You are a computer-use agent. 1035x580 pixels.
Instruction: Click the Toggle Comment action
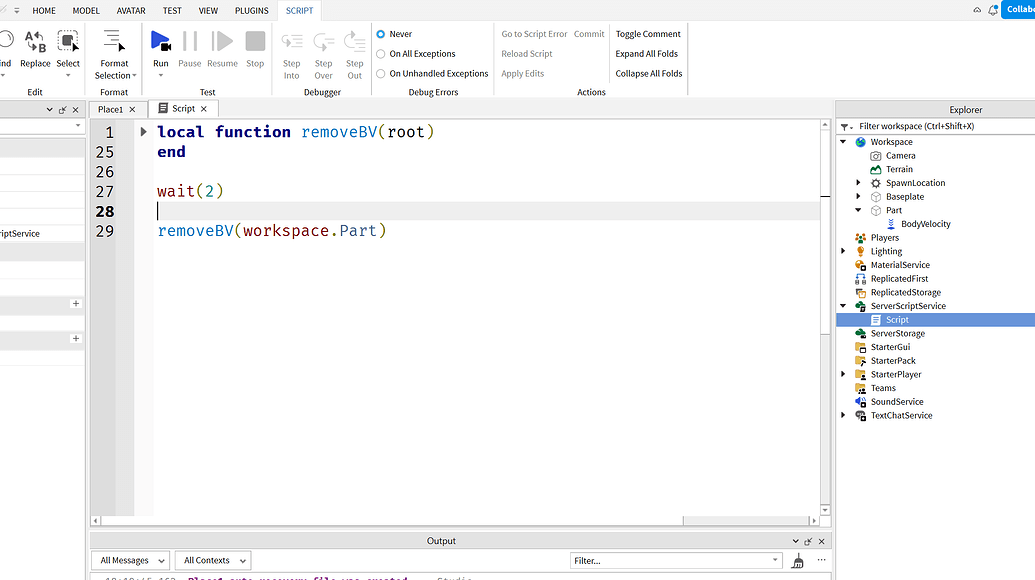[647, 33]
